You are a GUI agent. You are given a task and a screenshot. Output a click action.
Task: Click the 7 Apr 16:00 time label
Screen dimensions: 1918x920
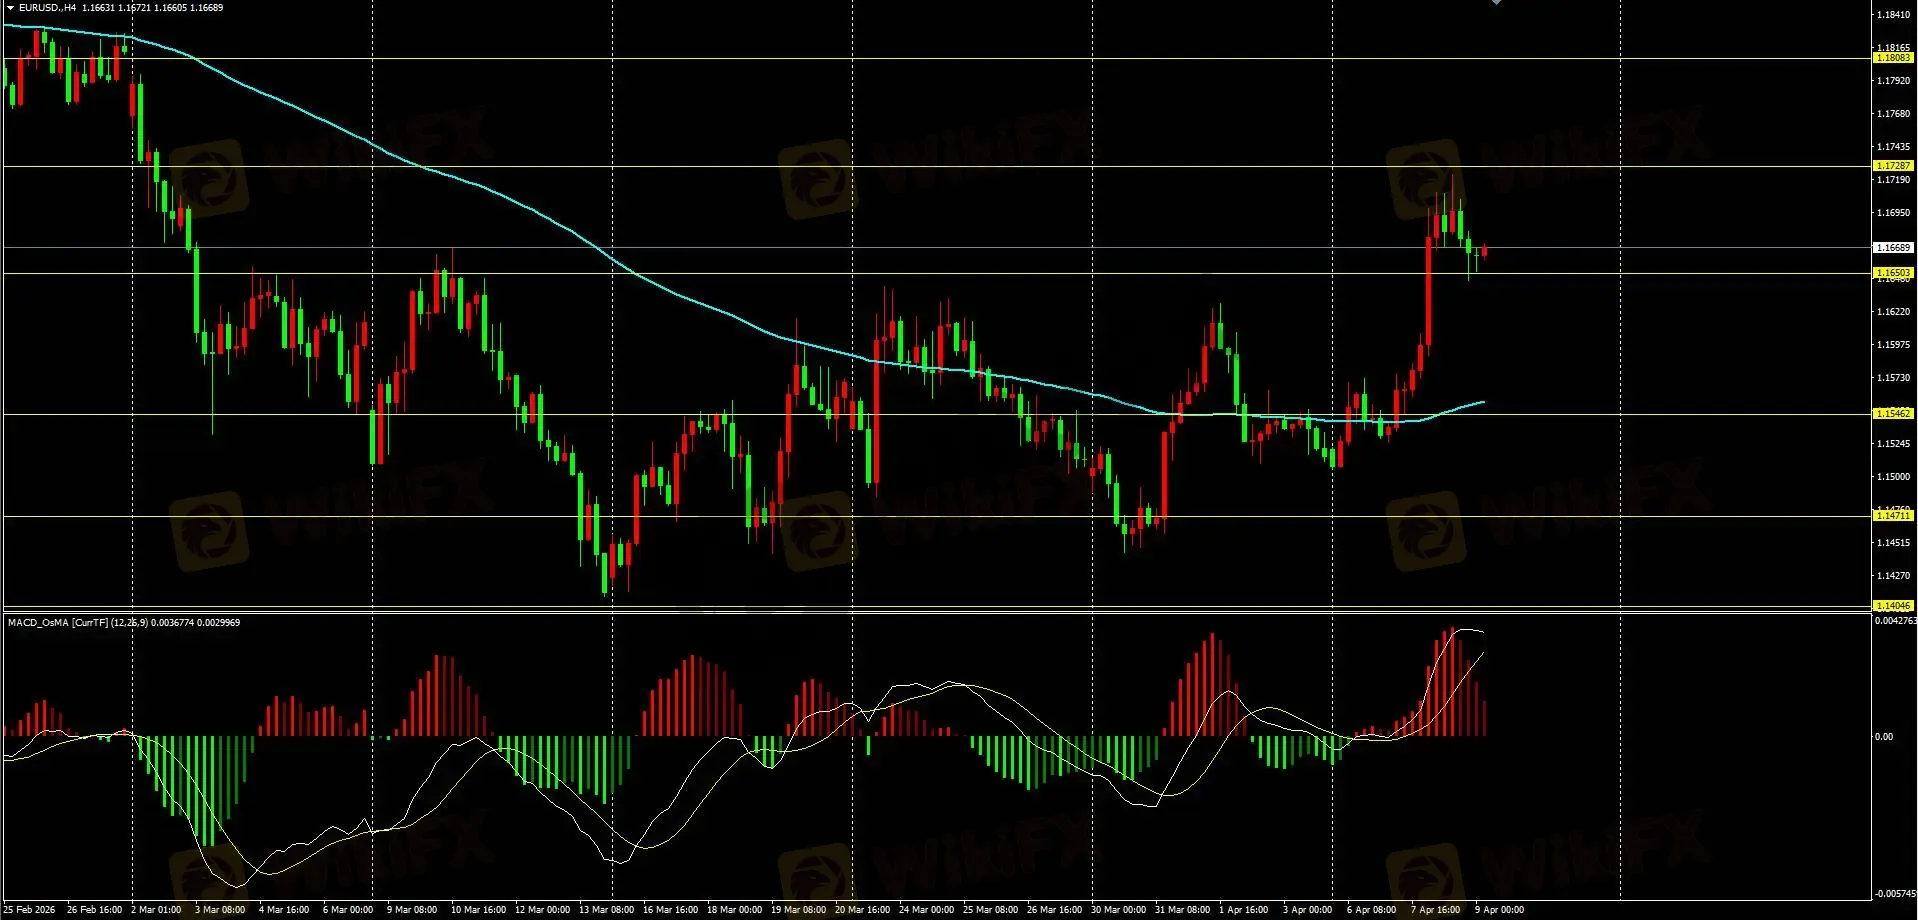[x=1436, y=910]
